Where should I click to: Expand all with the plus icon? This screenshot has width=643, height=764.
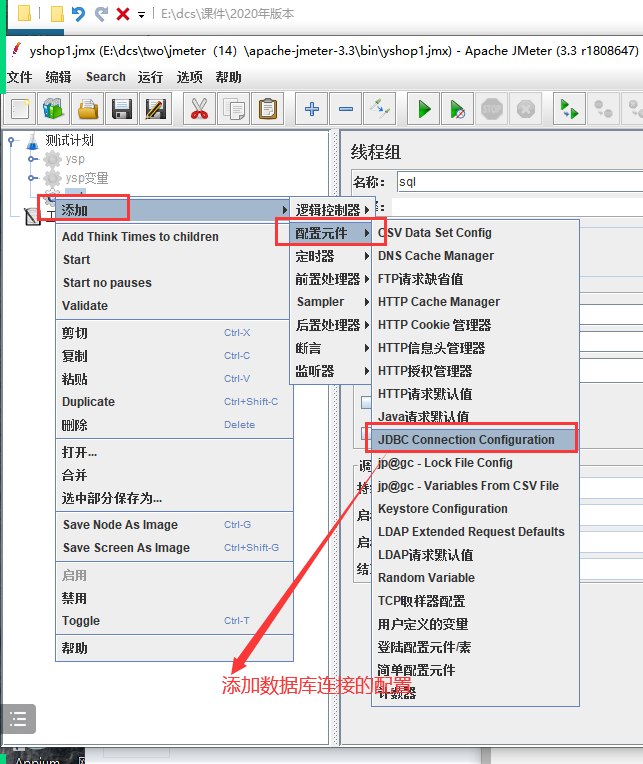[312, 109]
